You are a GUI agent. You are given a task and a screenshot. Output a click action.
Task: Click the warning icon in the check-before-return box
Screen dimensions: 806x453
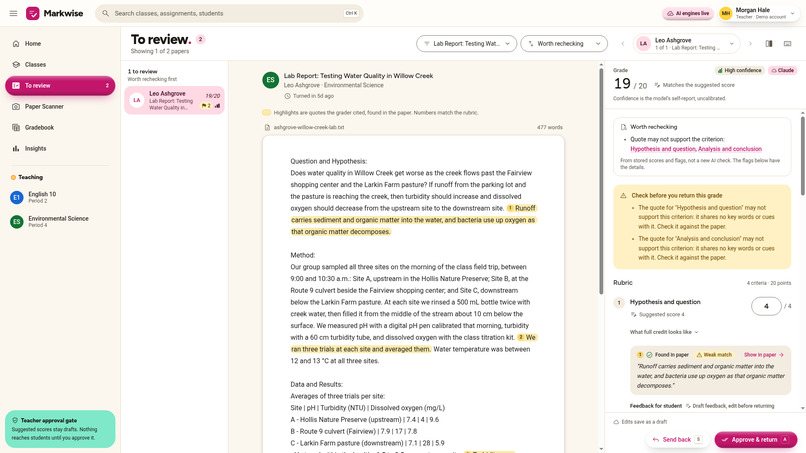(x=623, y=195)
